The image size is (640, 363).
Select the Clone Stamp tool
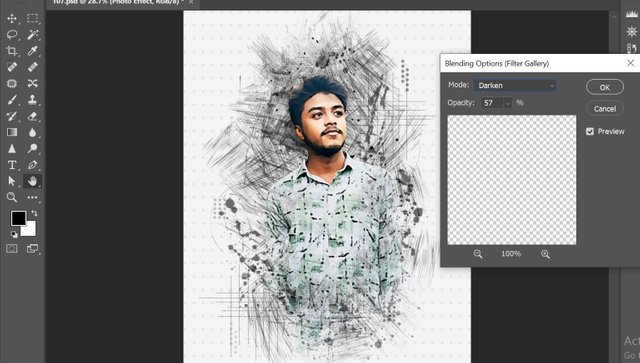point(33,100)
